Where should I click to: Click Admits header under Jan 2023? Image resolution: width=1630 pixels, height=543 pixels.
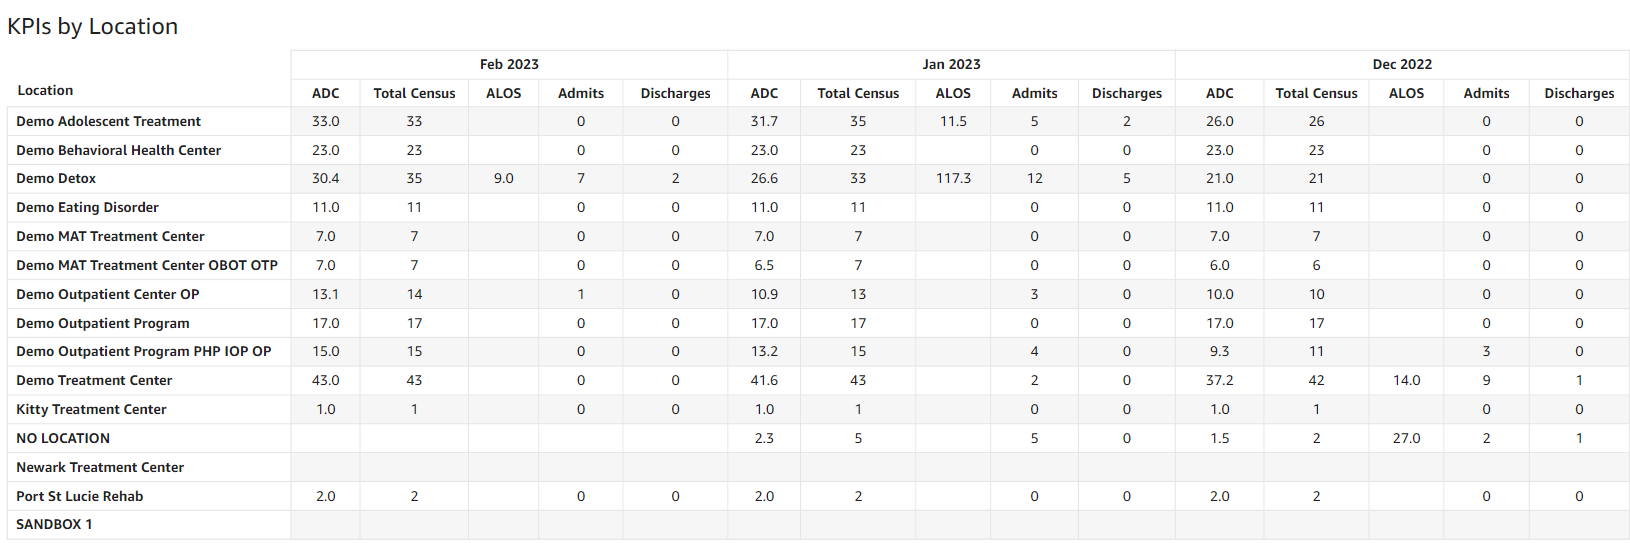[x=1034, y=93]
